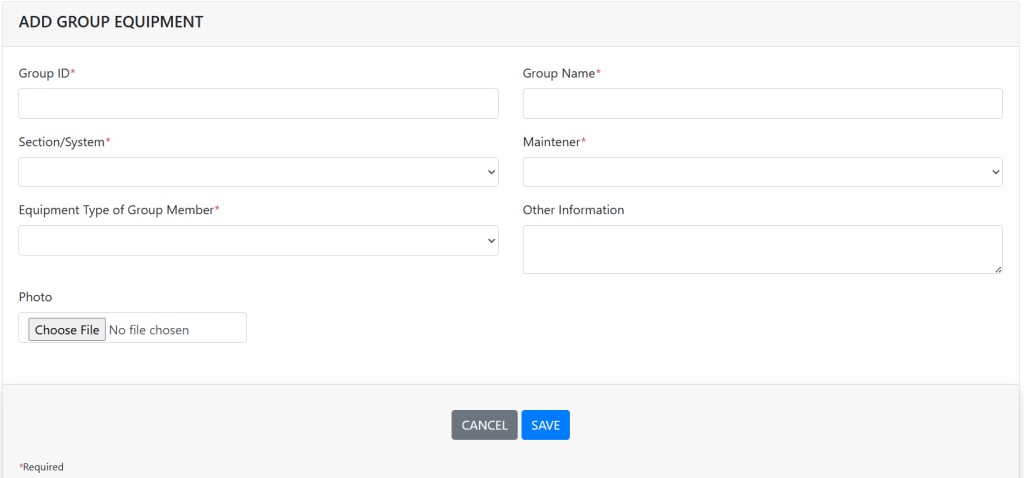Click the Group ID text field
The image size is (1024, 478).
pyautogui.click(x=258, y=103)
